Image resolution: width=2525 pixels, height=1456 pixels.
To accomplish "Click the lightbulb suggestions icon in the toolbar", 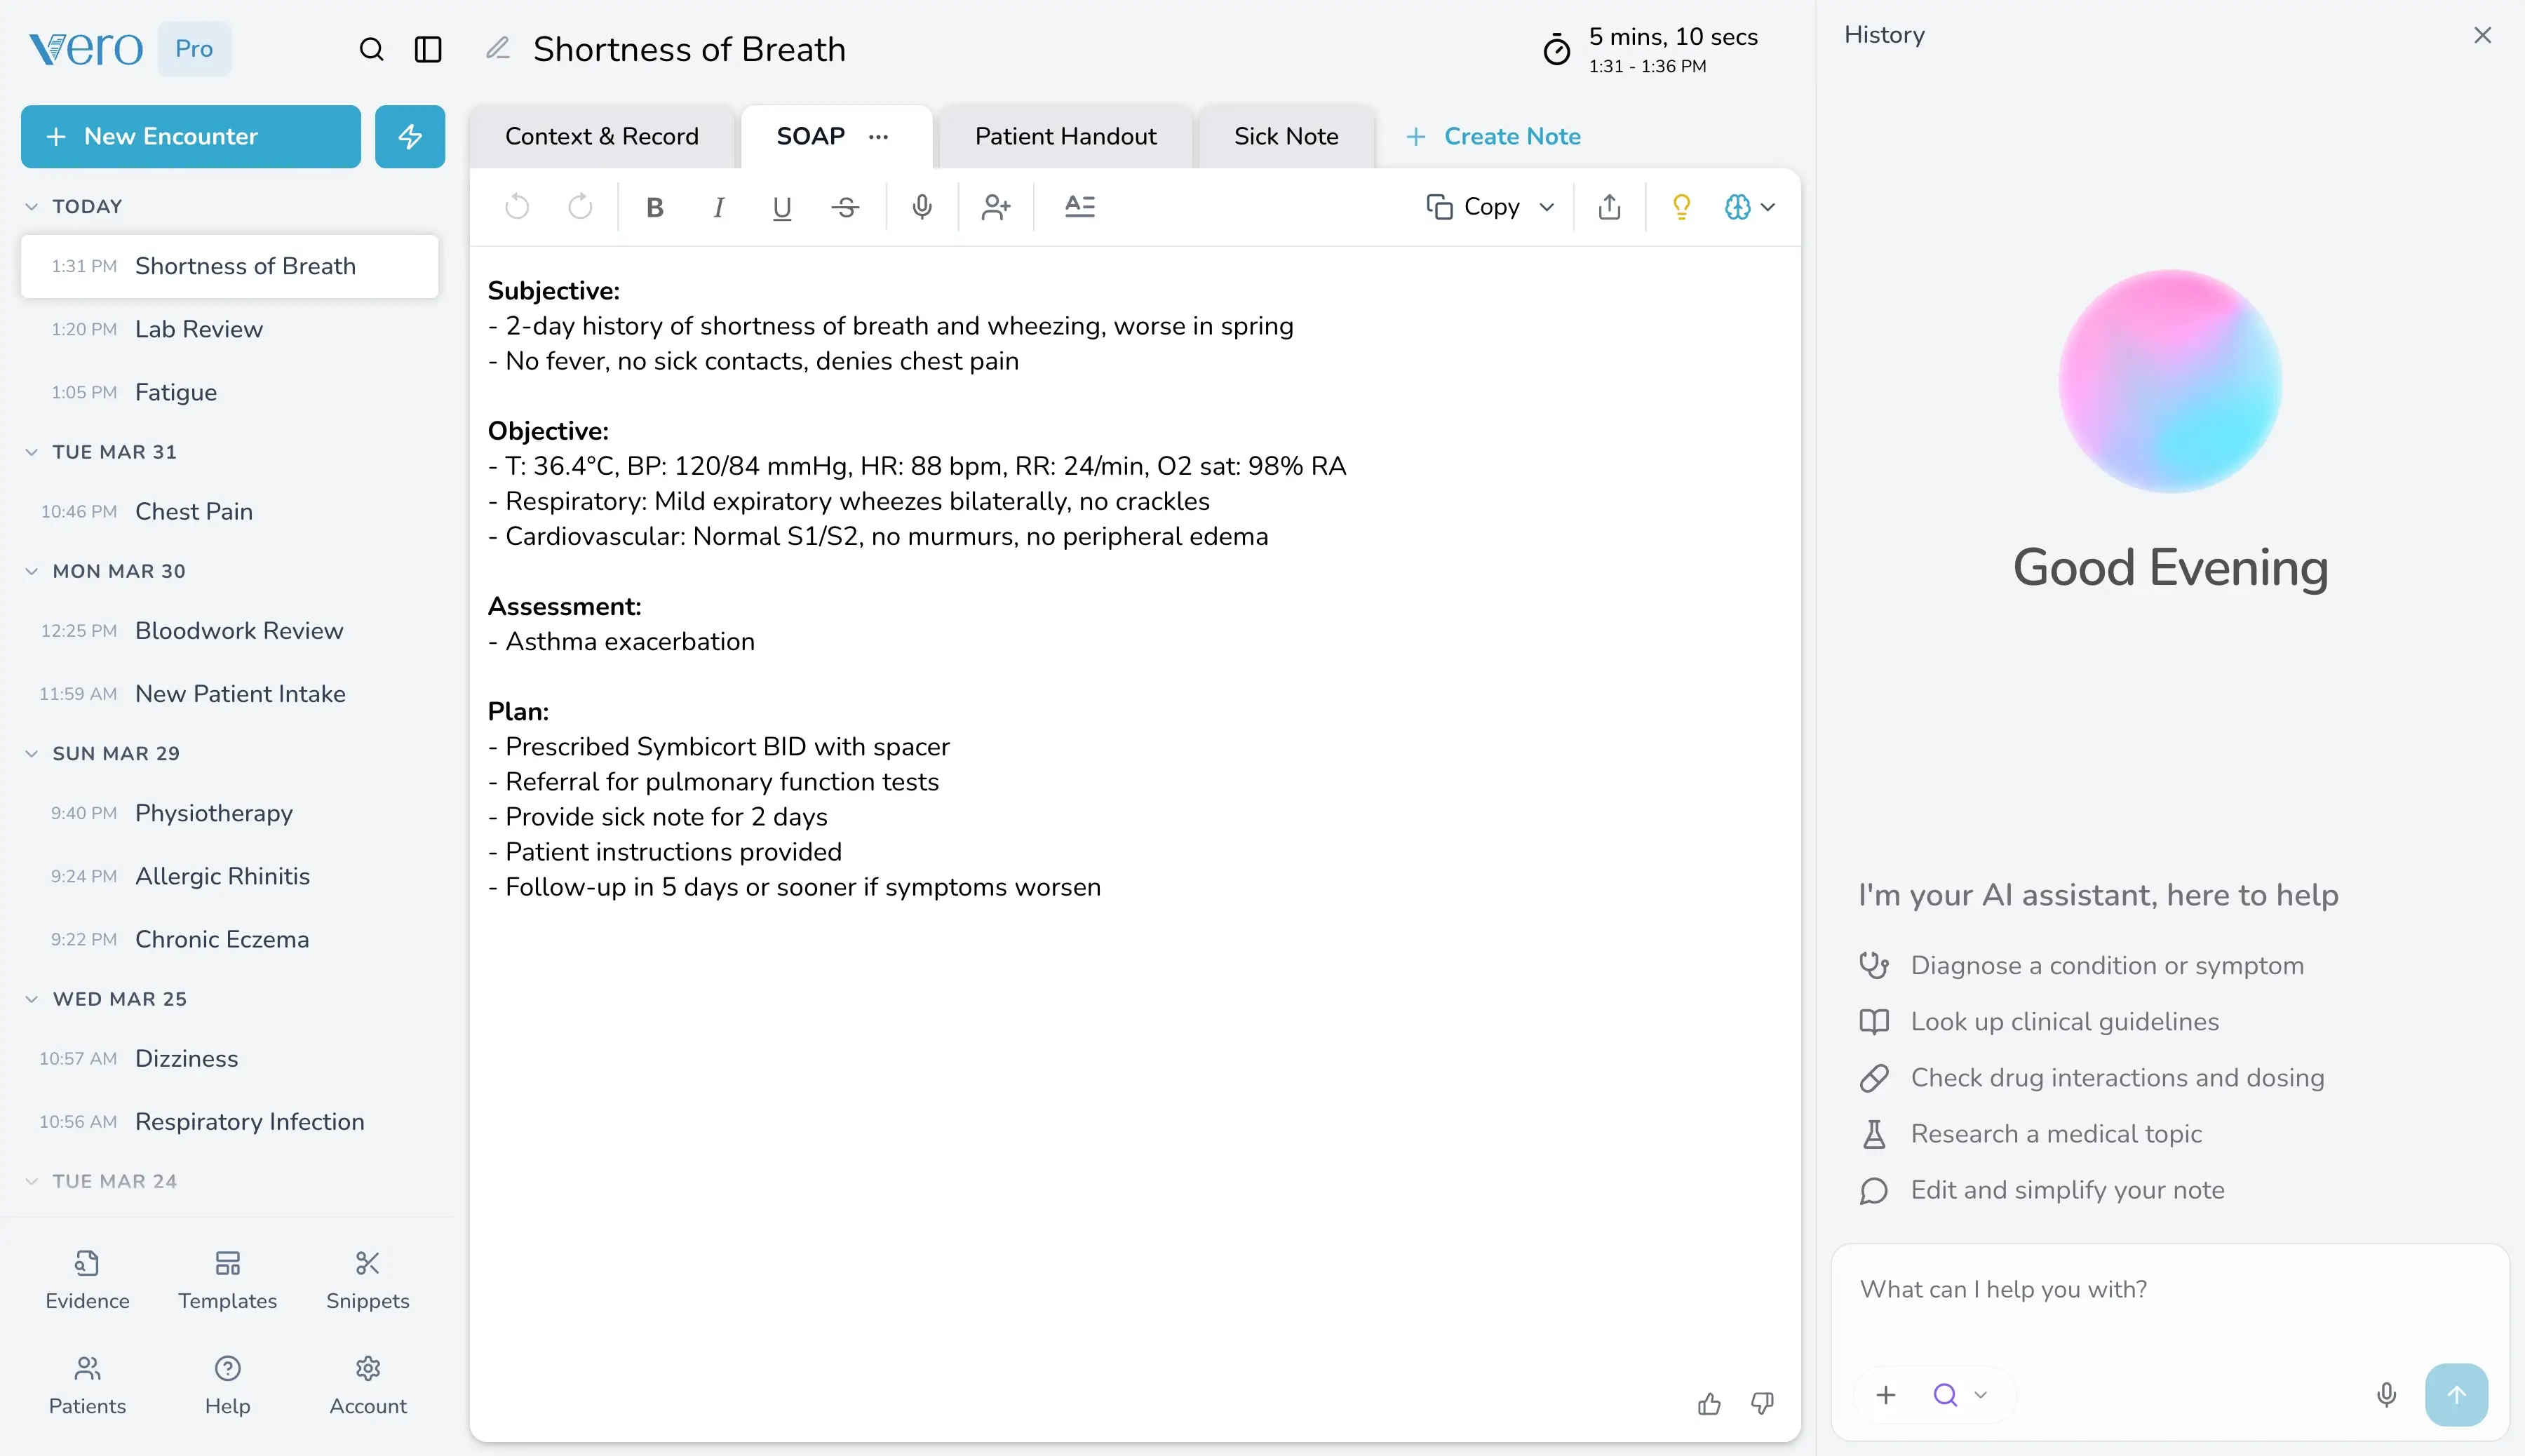I will point(1681,207).
